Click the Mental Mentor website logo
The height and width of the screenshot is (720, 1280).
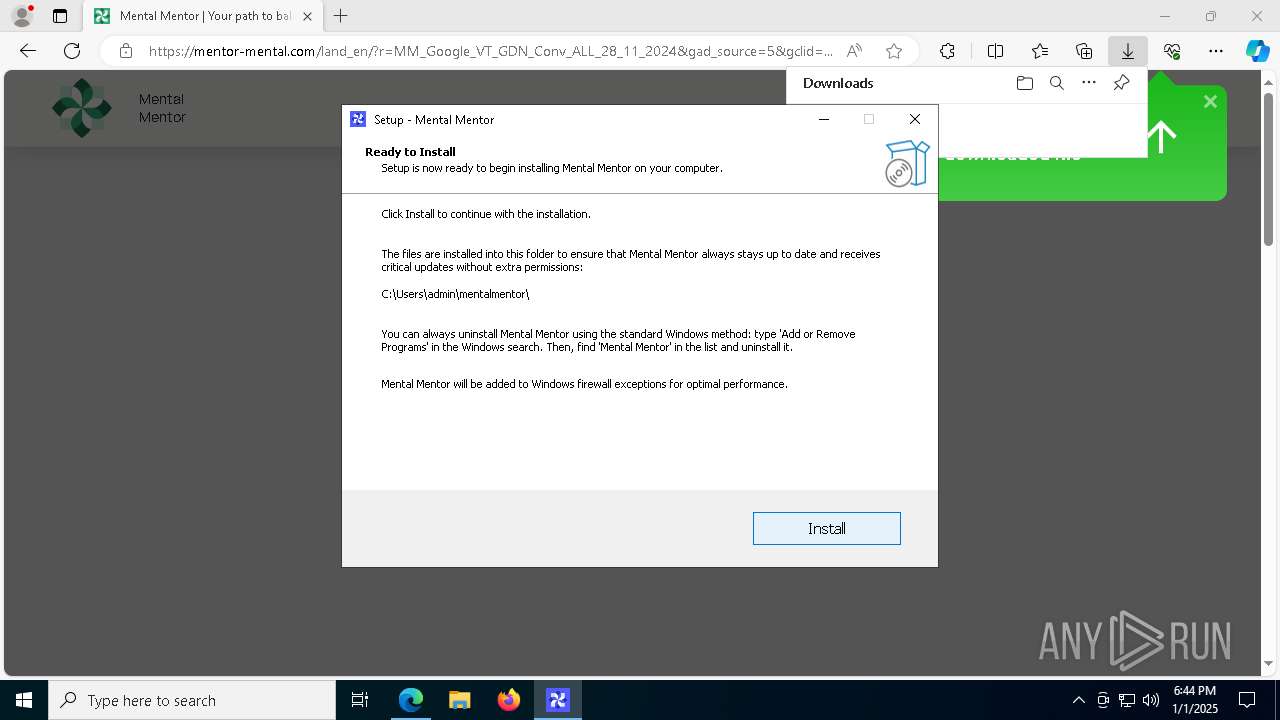(82, 108)
